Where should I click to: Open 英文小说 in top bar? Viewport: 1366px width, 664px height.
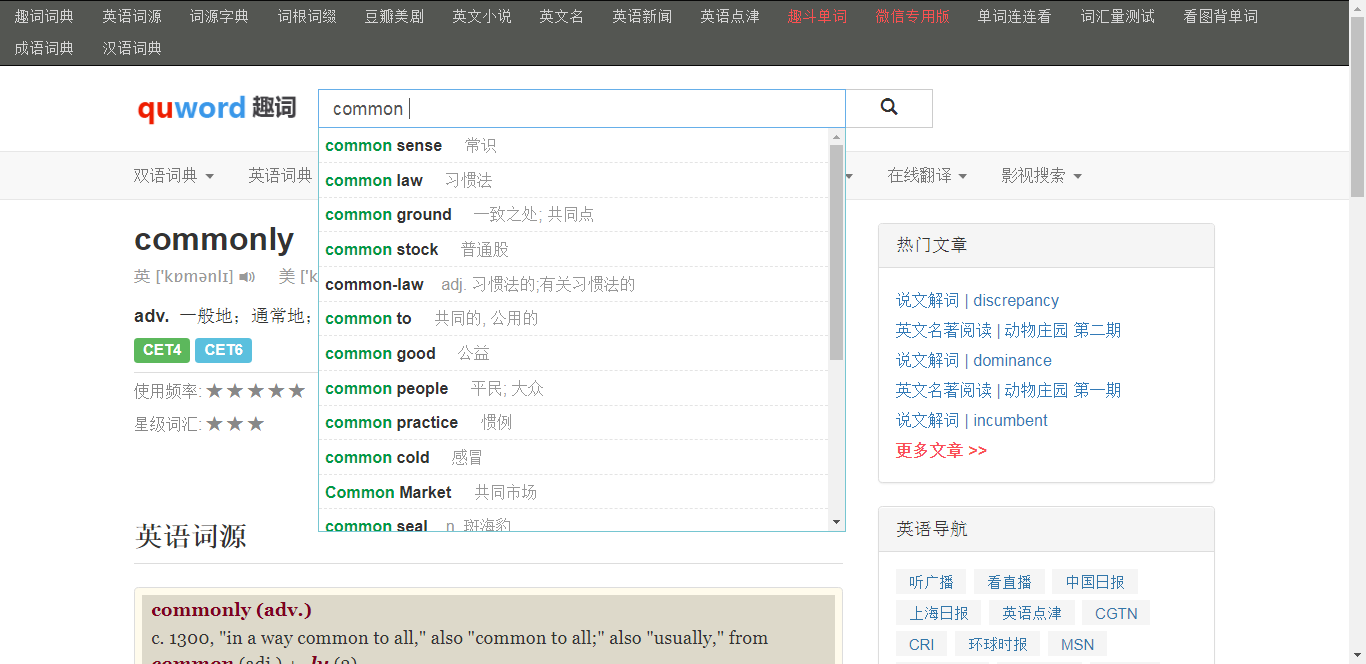pos(482,16)
